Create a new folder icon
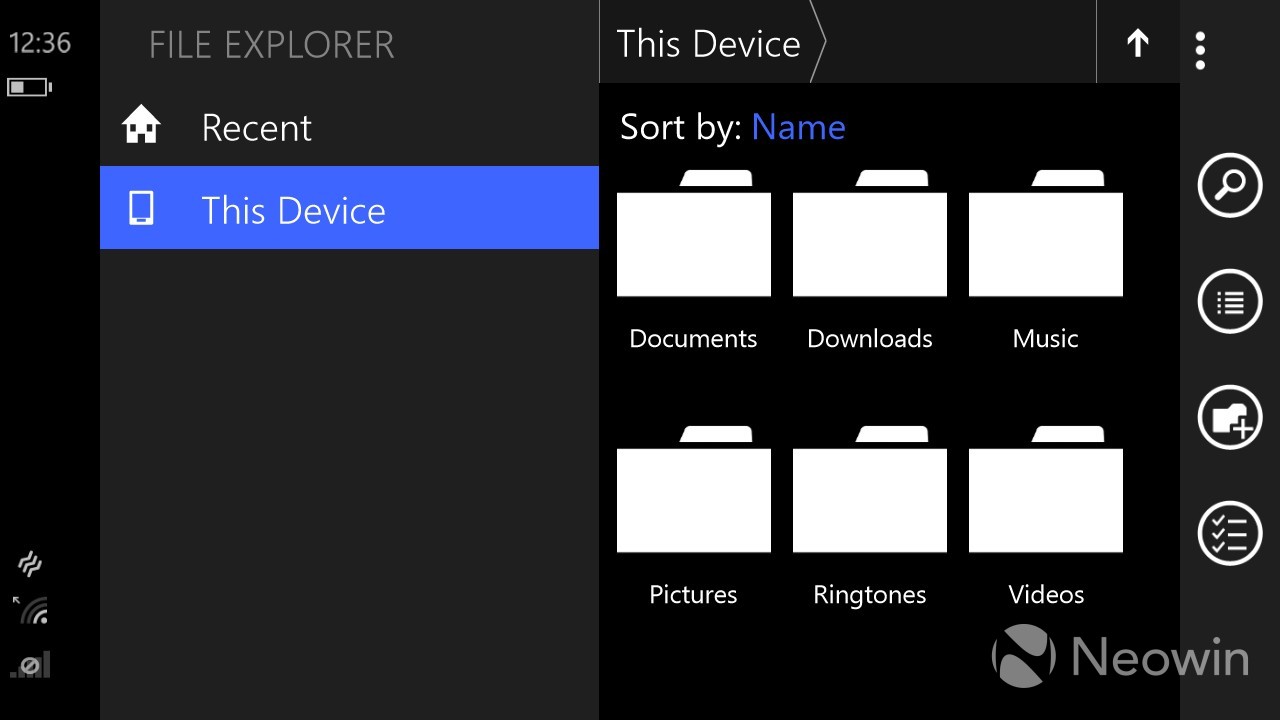Screen dimensions: 1280x720 pyautogui.click(x=1230, y=417)
